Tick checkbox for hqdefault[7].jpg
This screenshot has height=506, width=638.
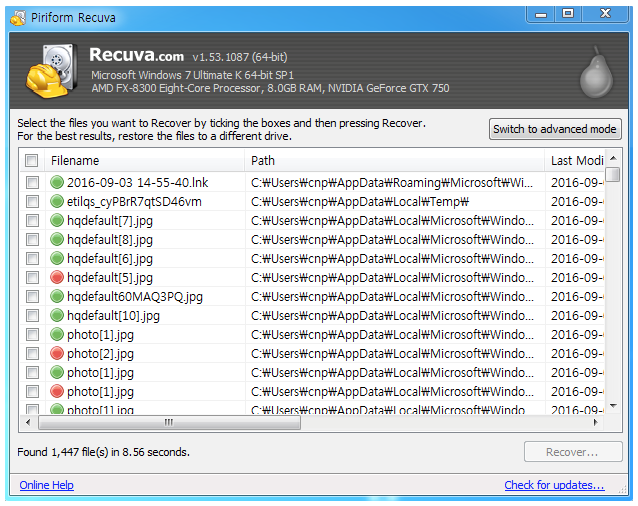pyautogui.click(x=33, y=220)
